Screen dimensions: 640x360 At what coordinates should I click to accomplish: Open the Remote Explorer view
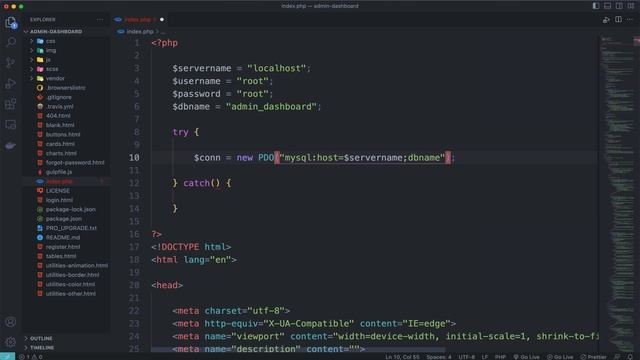tap(11, 124)
